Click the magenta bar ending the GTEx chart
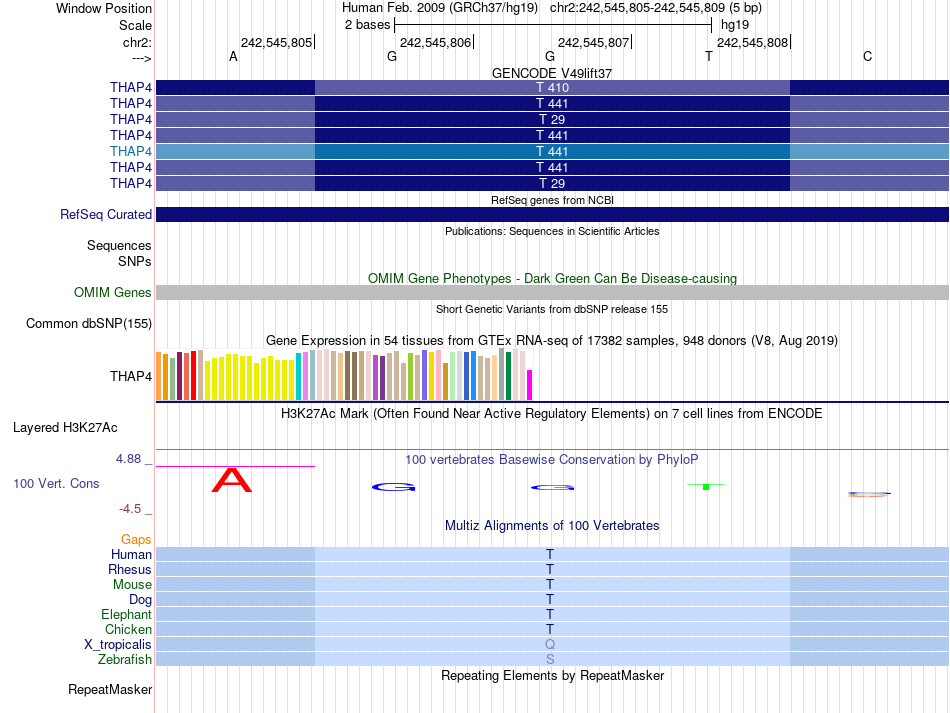Screen dimensions: 950x713 [530, 385]
